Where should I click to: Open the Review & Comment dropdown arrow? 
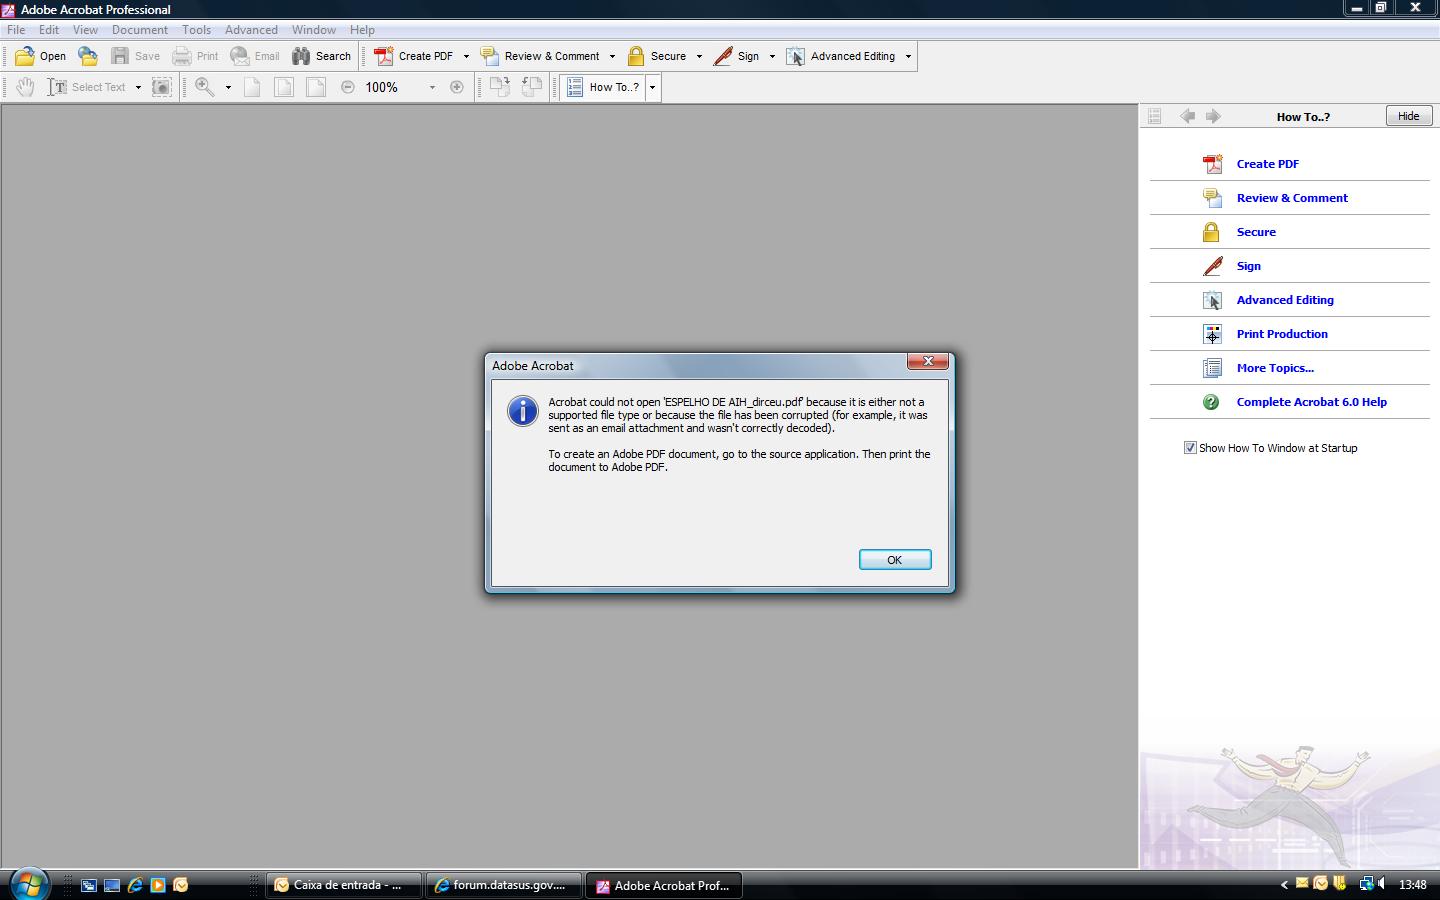point(612,57)
